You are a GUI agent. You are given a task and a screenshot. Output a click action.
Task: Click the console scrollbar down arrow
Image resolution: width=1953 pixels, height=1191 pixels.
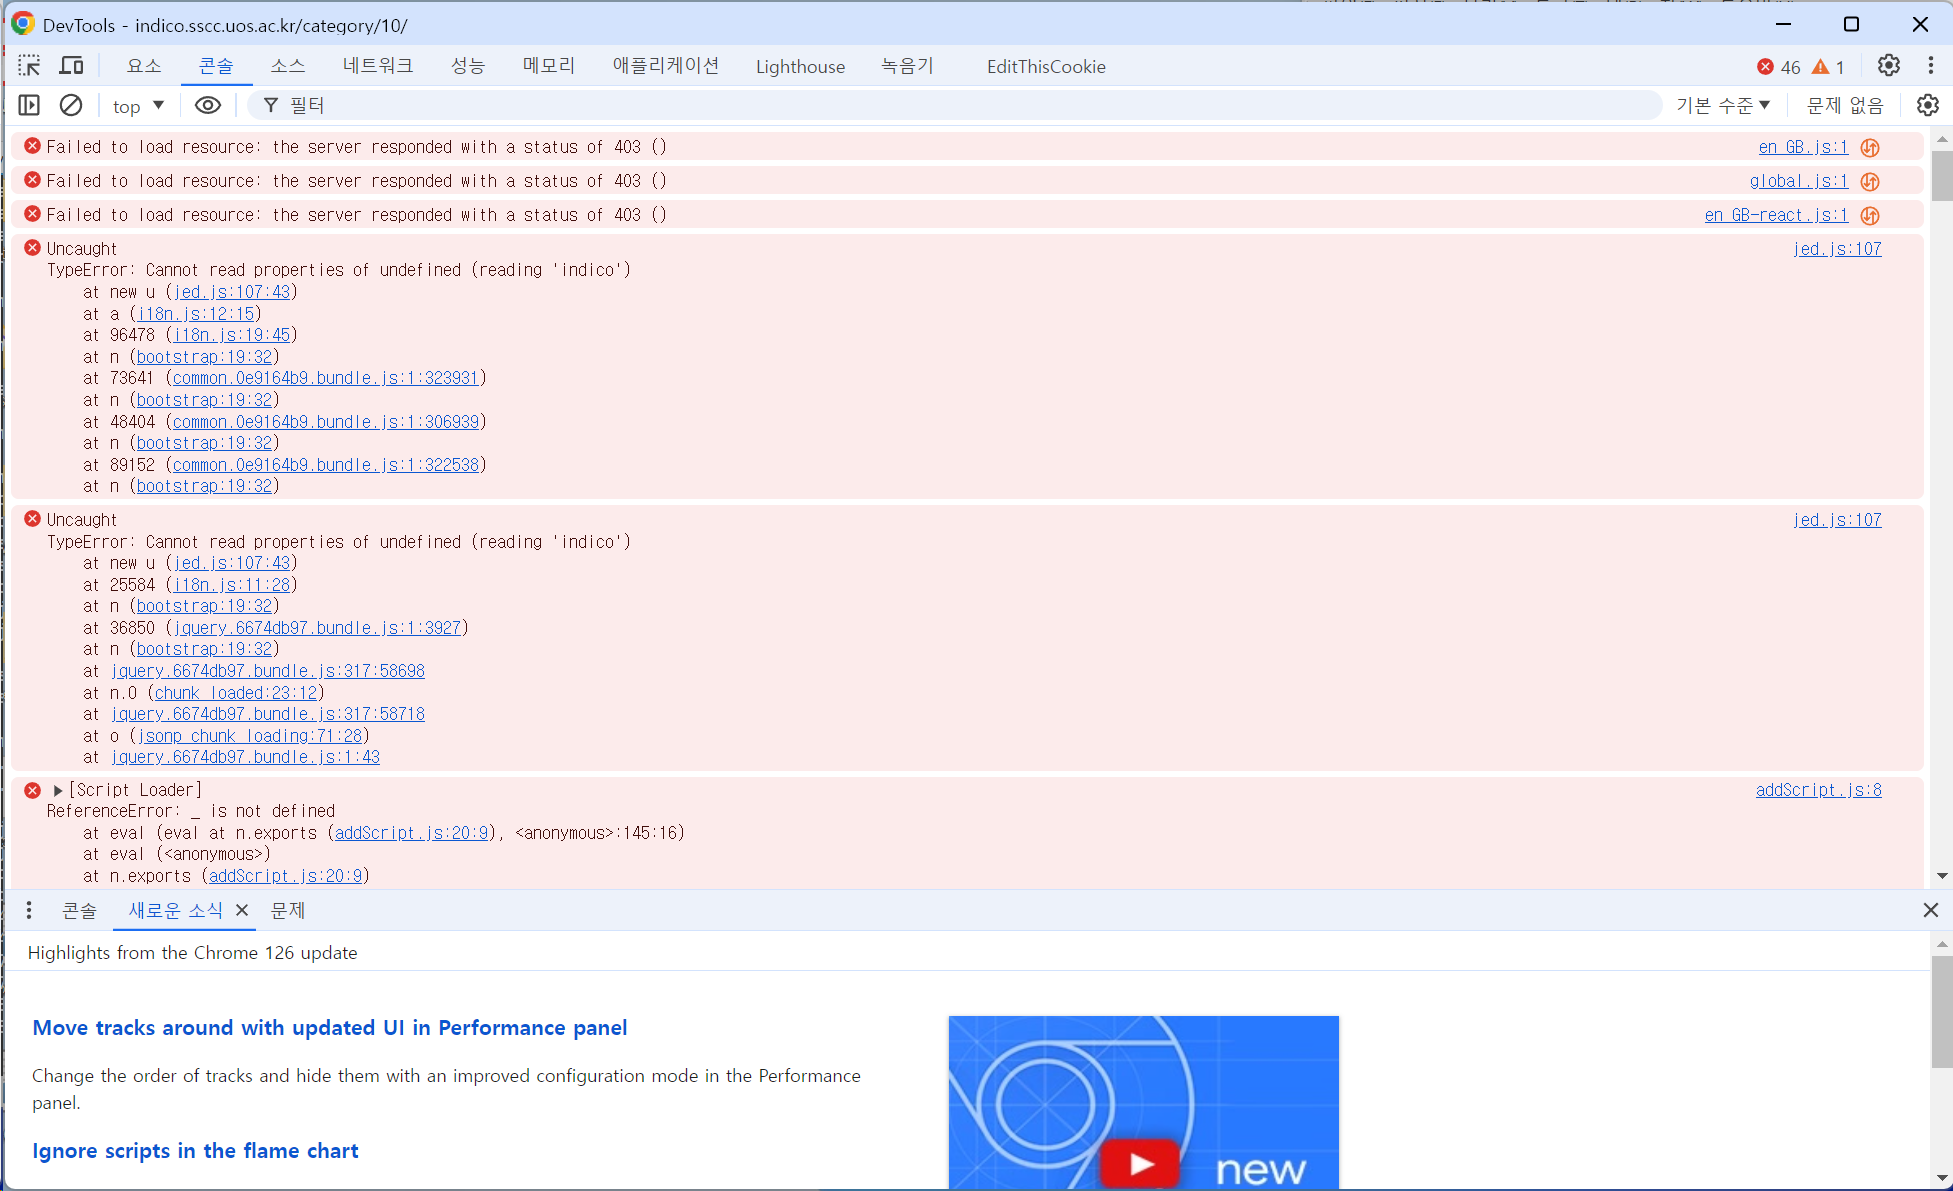click(x=1942, y=876)
